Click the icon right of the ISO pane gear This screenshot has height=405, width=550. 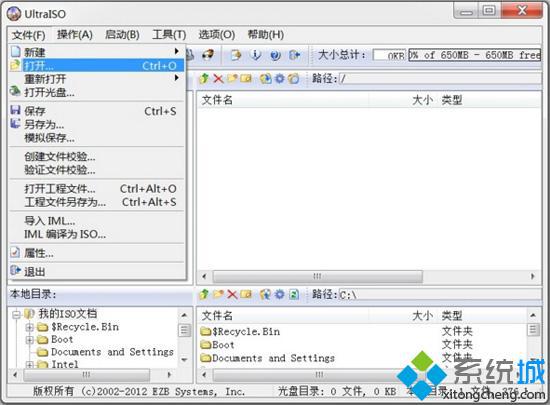294,79
